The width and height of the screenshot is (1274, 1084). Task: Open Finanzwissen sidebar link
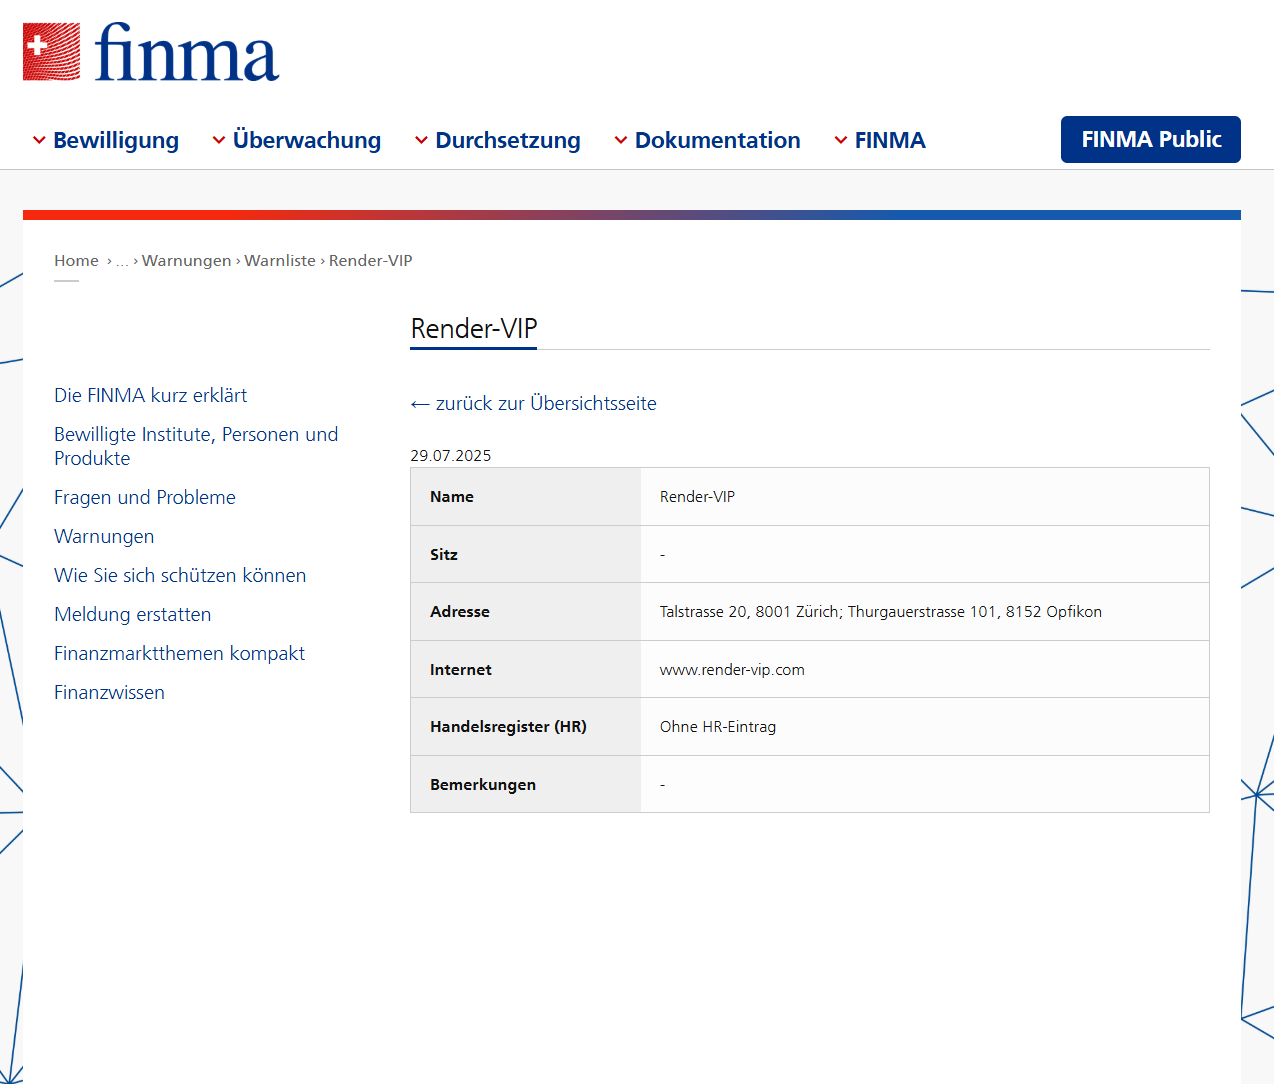[x=110, y=692]
